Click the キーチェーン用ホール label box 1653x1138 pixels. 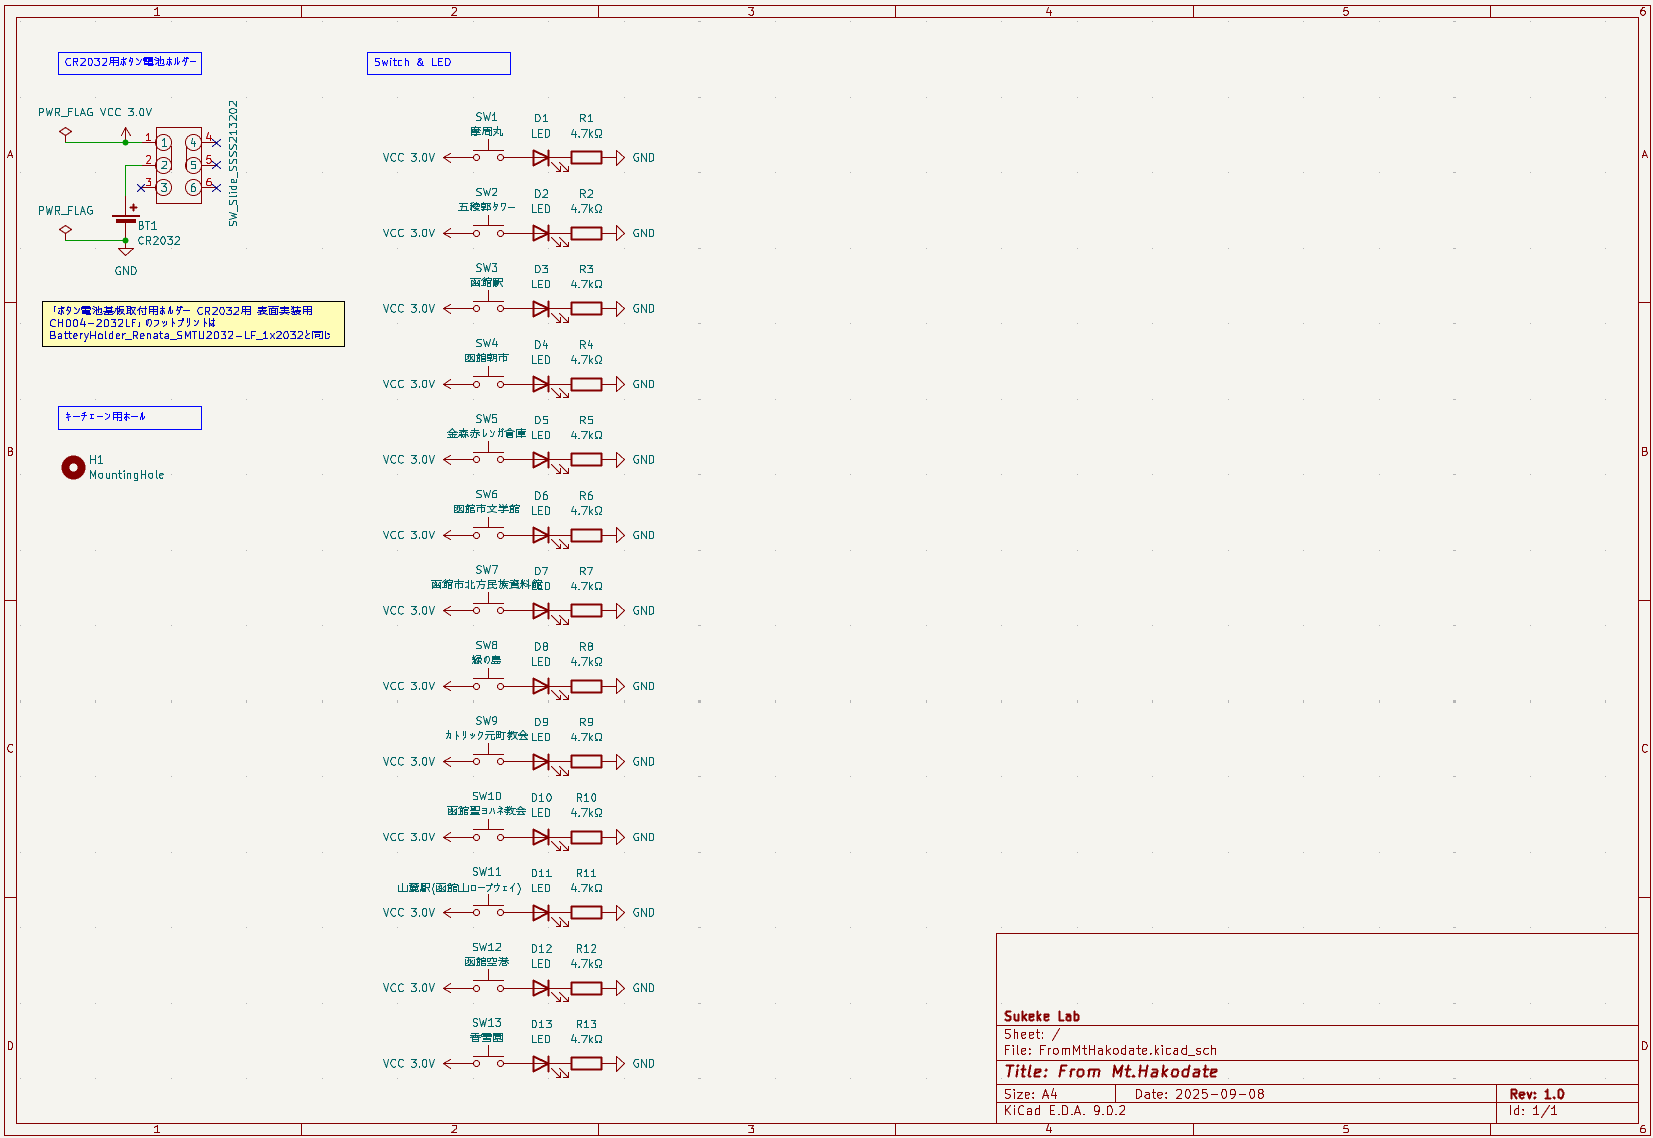[x=128, y=417]
